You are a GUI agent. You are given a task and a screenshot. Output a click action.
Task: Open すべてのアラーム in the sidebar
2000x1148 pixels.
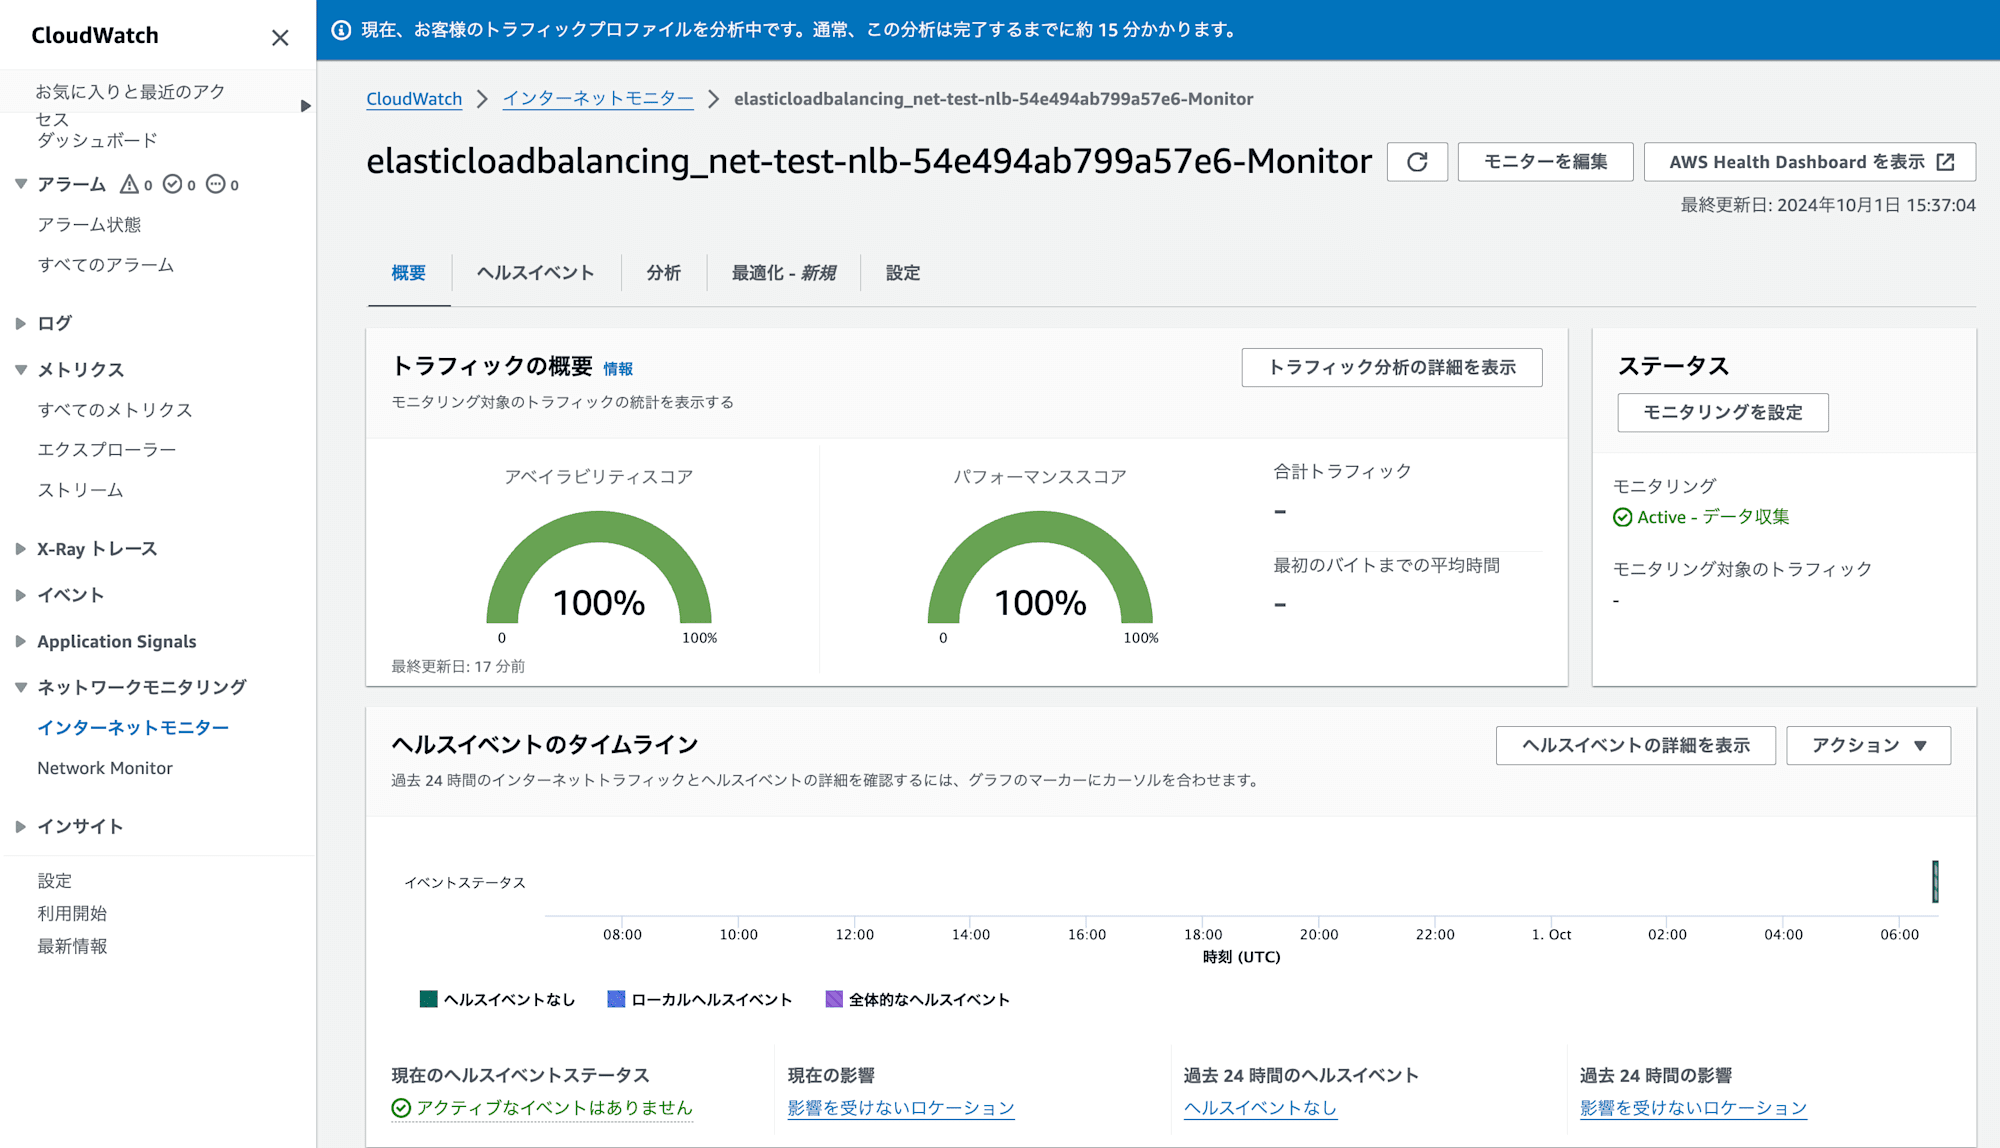point(105,265)
